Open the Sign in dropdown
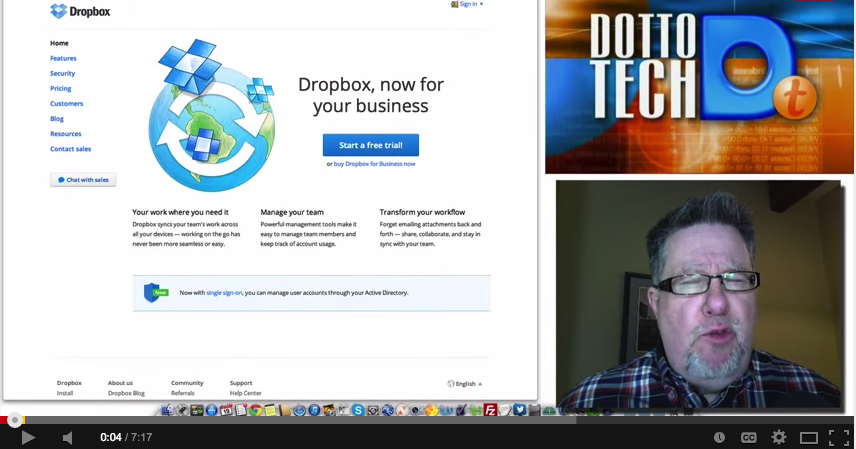This screenshot has width=856, height=449. 467,4
